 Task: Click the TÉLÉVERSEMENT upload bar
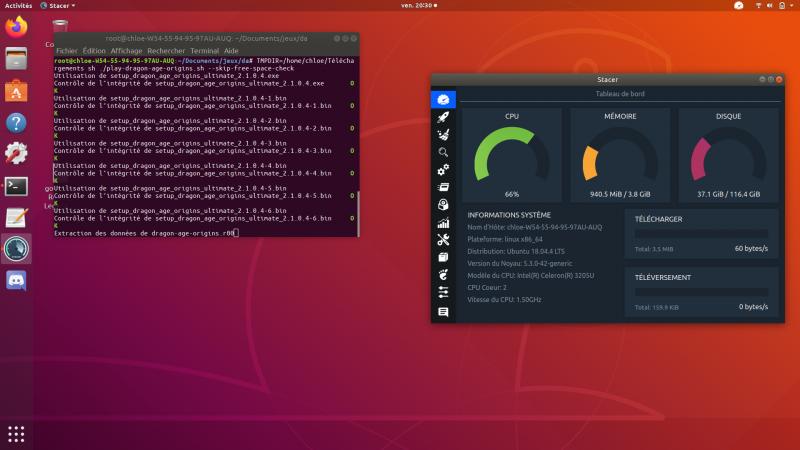tap(701, 292)
